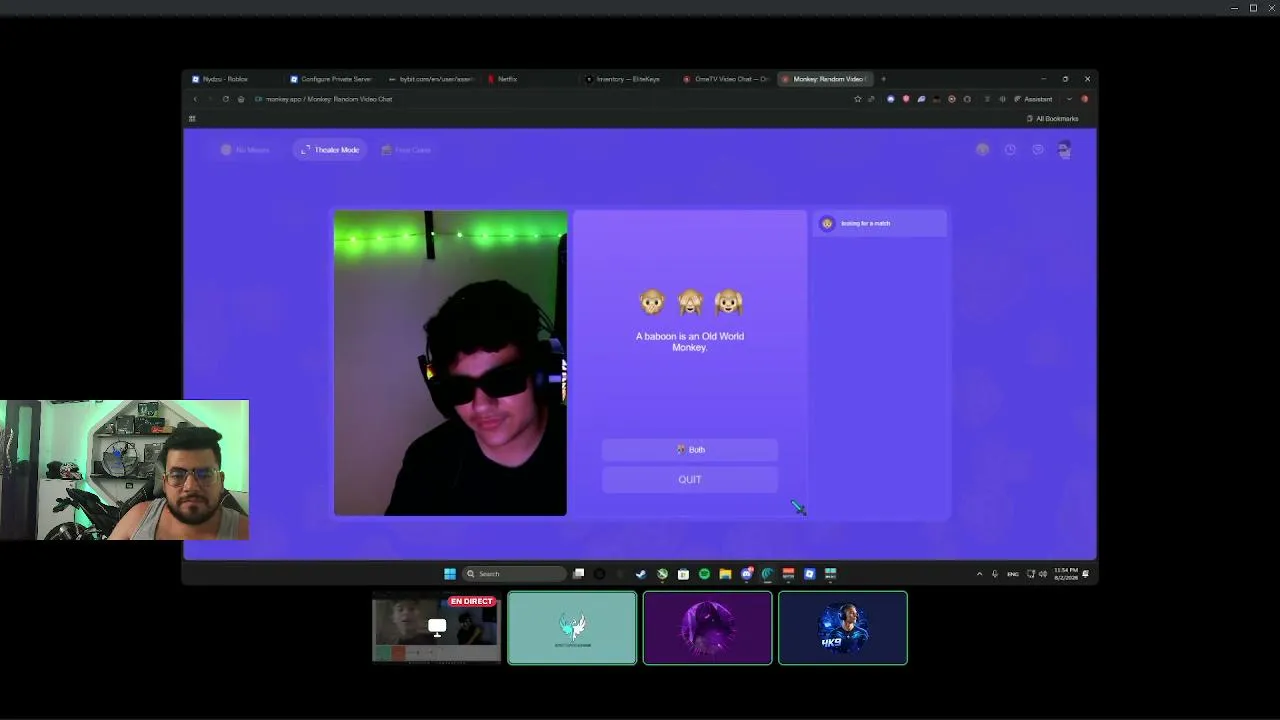Open the apps grid in bookmarks bar
Screen dimensions: 1280x720
[192, 119]
